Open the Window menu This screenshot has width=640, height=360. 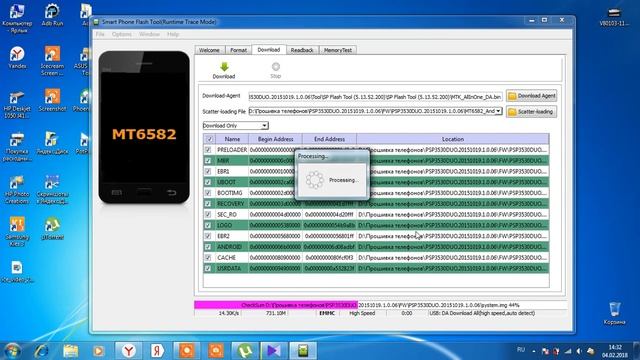point(149,34)
